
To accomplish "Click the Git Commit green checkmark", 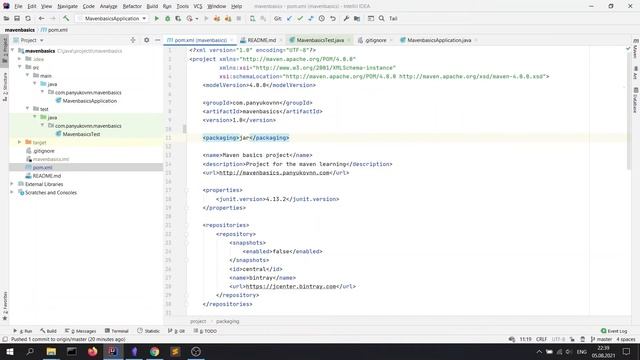I will 300,18.
